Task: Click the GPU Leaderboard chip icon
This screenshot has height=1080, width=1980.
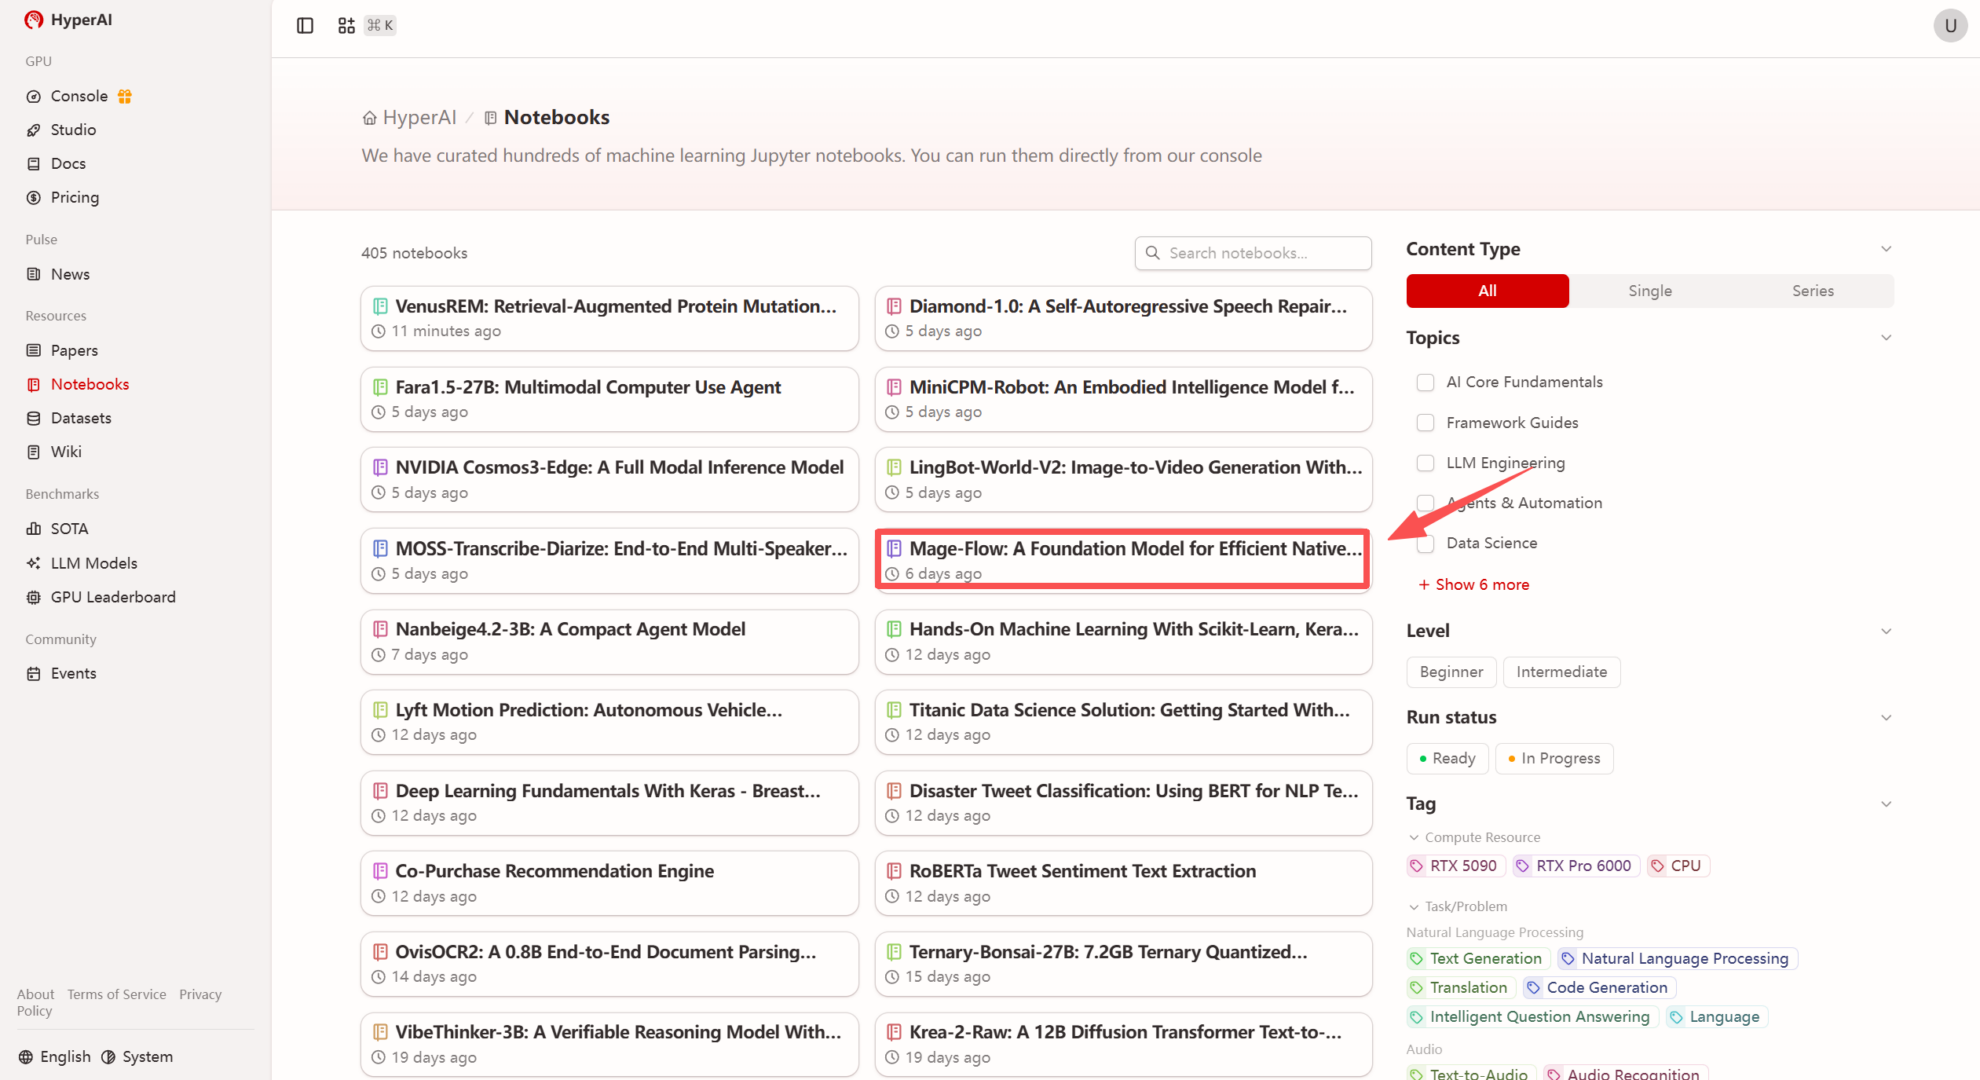Action: click(33, 597)
